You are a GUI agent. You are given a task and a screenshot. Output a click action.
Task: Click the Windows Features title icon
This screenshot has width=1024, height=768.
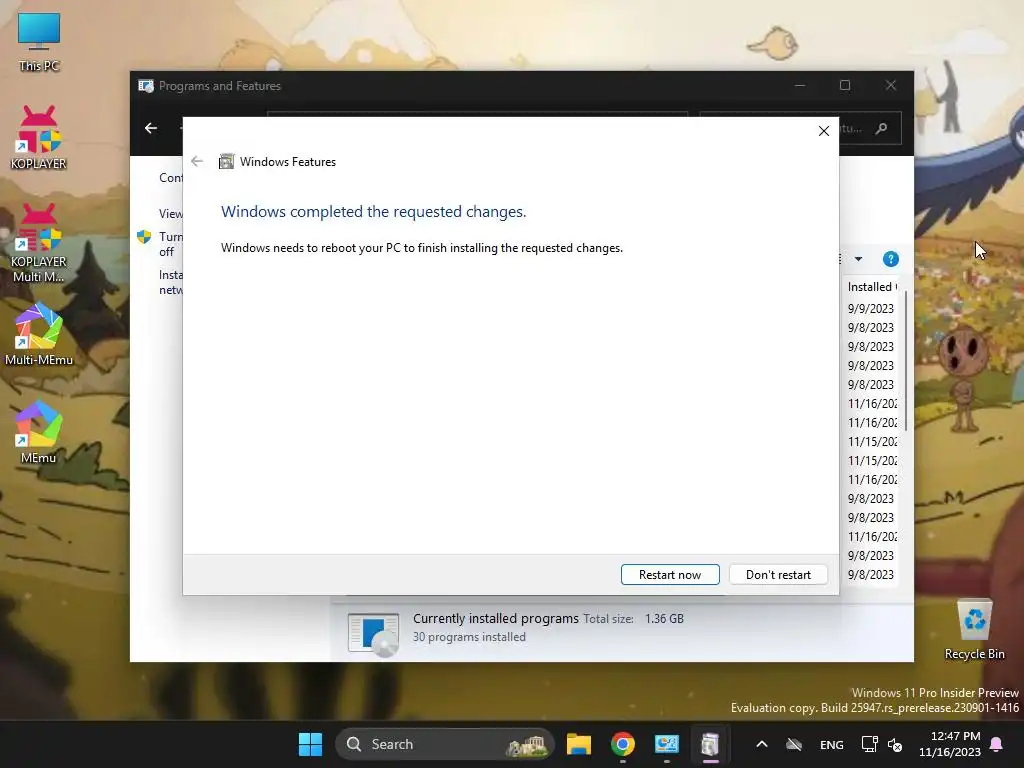tap(226, 161)
